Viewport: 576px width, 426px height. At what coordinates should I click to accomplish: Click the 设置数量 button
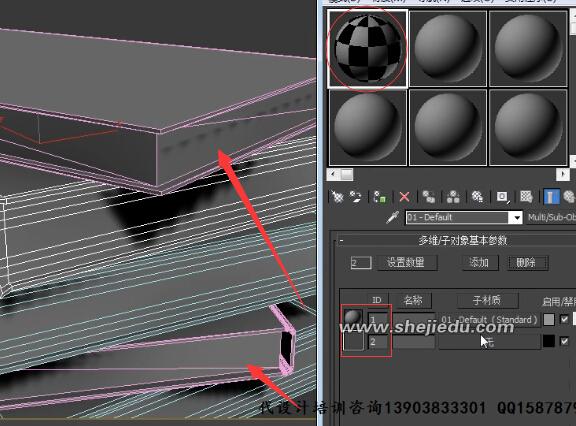pos(406,263)
